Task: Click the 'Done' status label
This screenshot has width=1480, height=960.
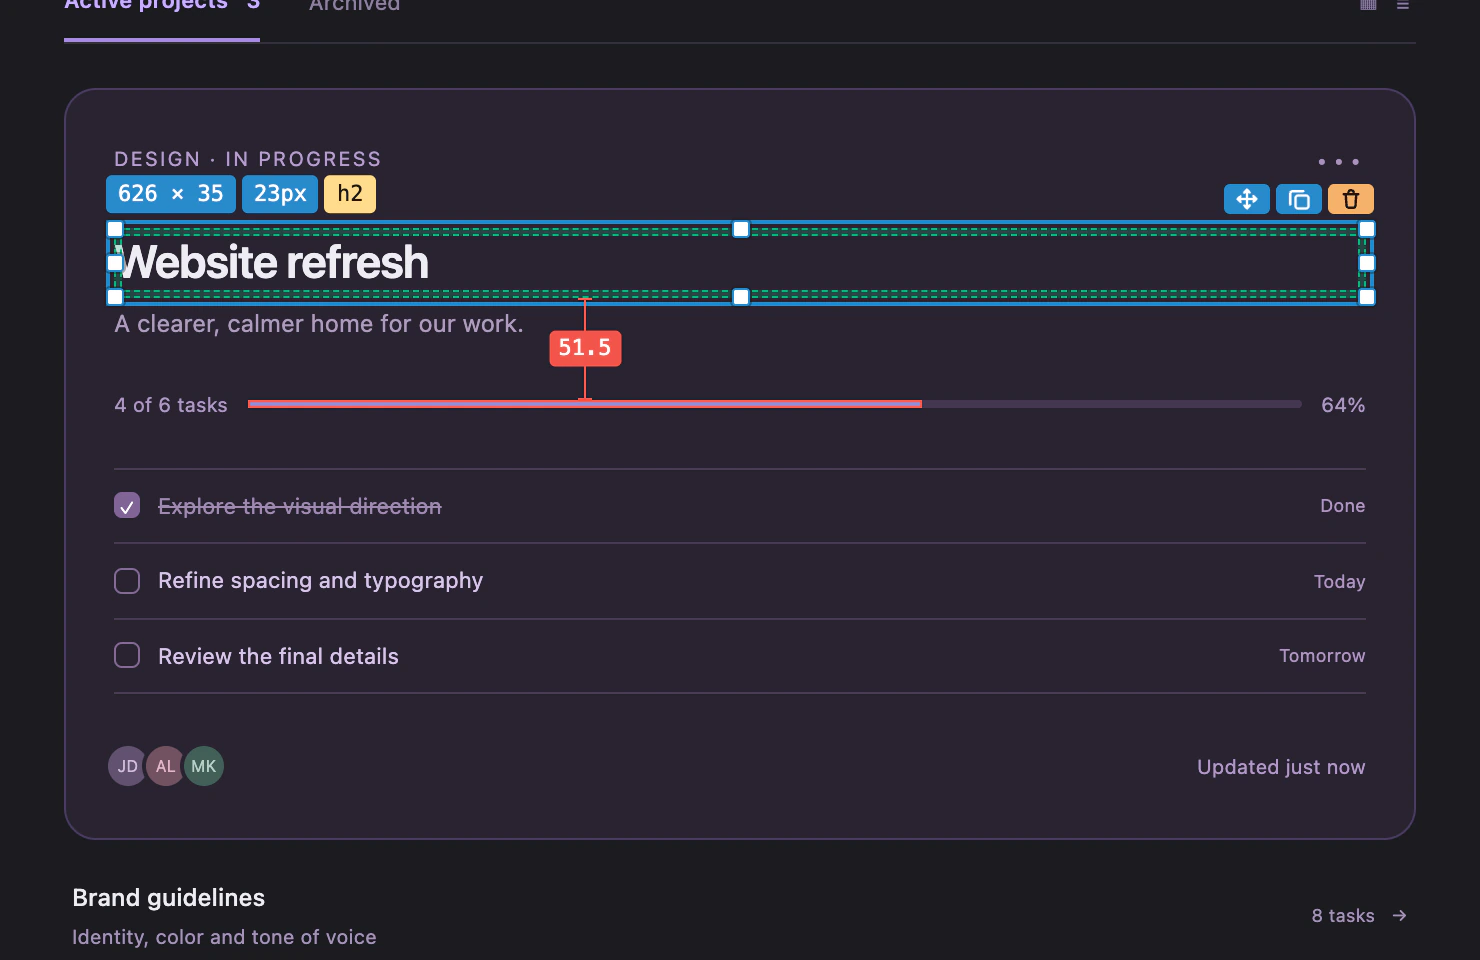Action: (1342, 506)
